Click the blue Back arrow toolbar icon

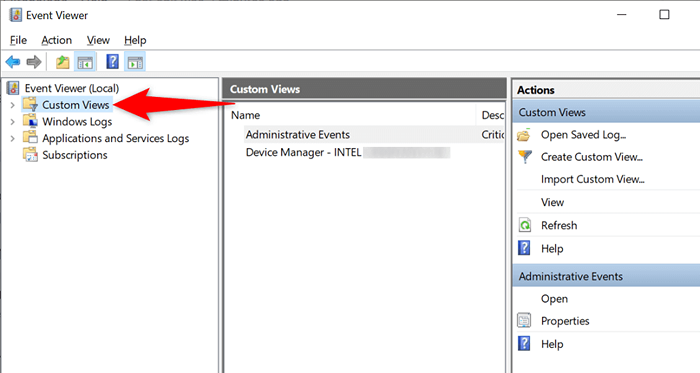pyautogui.click(x=13, y=62)
